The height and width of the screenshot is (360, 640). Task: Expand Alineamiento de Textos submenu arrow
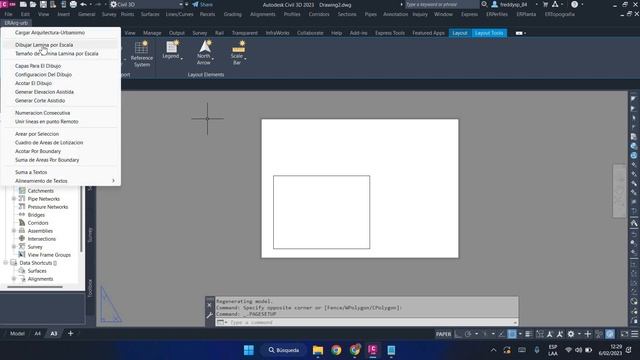pyautogui.click(x=113, y=181)
